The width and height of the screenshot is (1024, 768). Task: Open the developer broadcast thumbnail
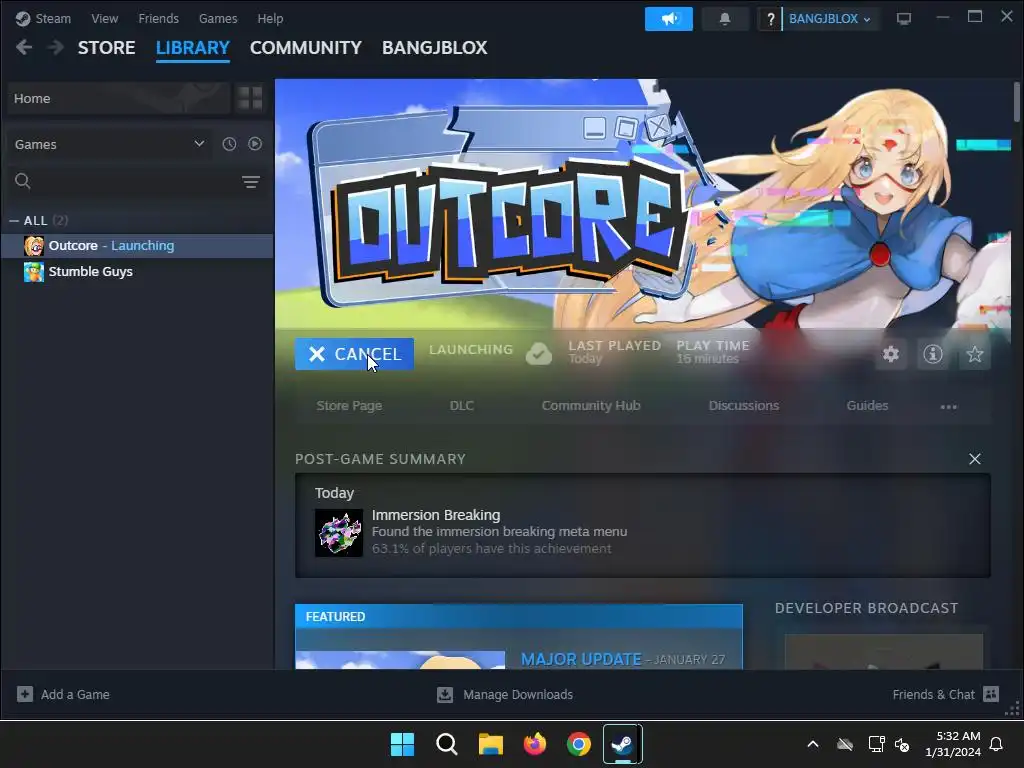[884, 651]
